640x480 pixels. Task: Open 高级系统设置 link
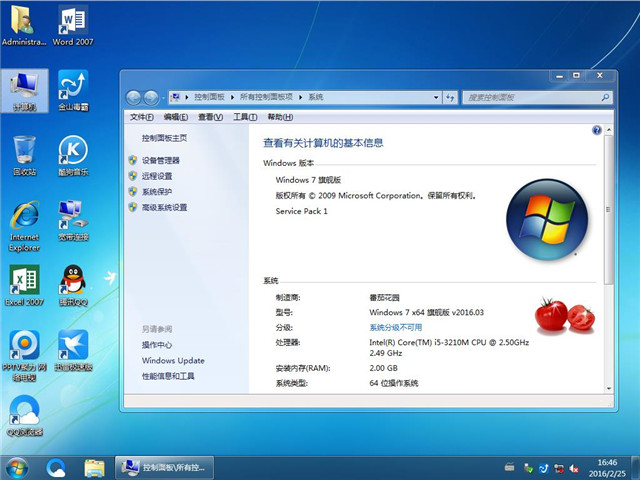[x=164, y=207]
